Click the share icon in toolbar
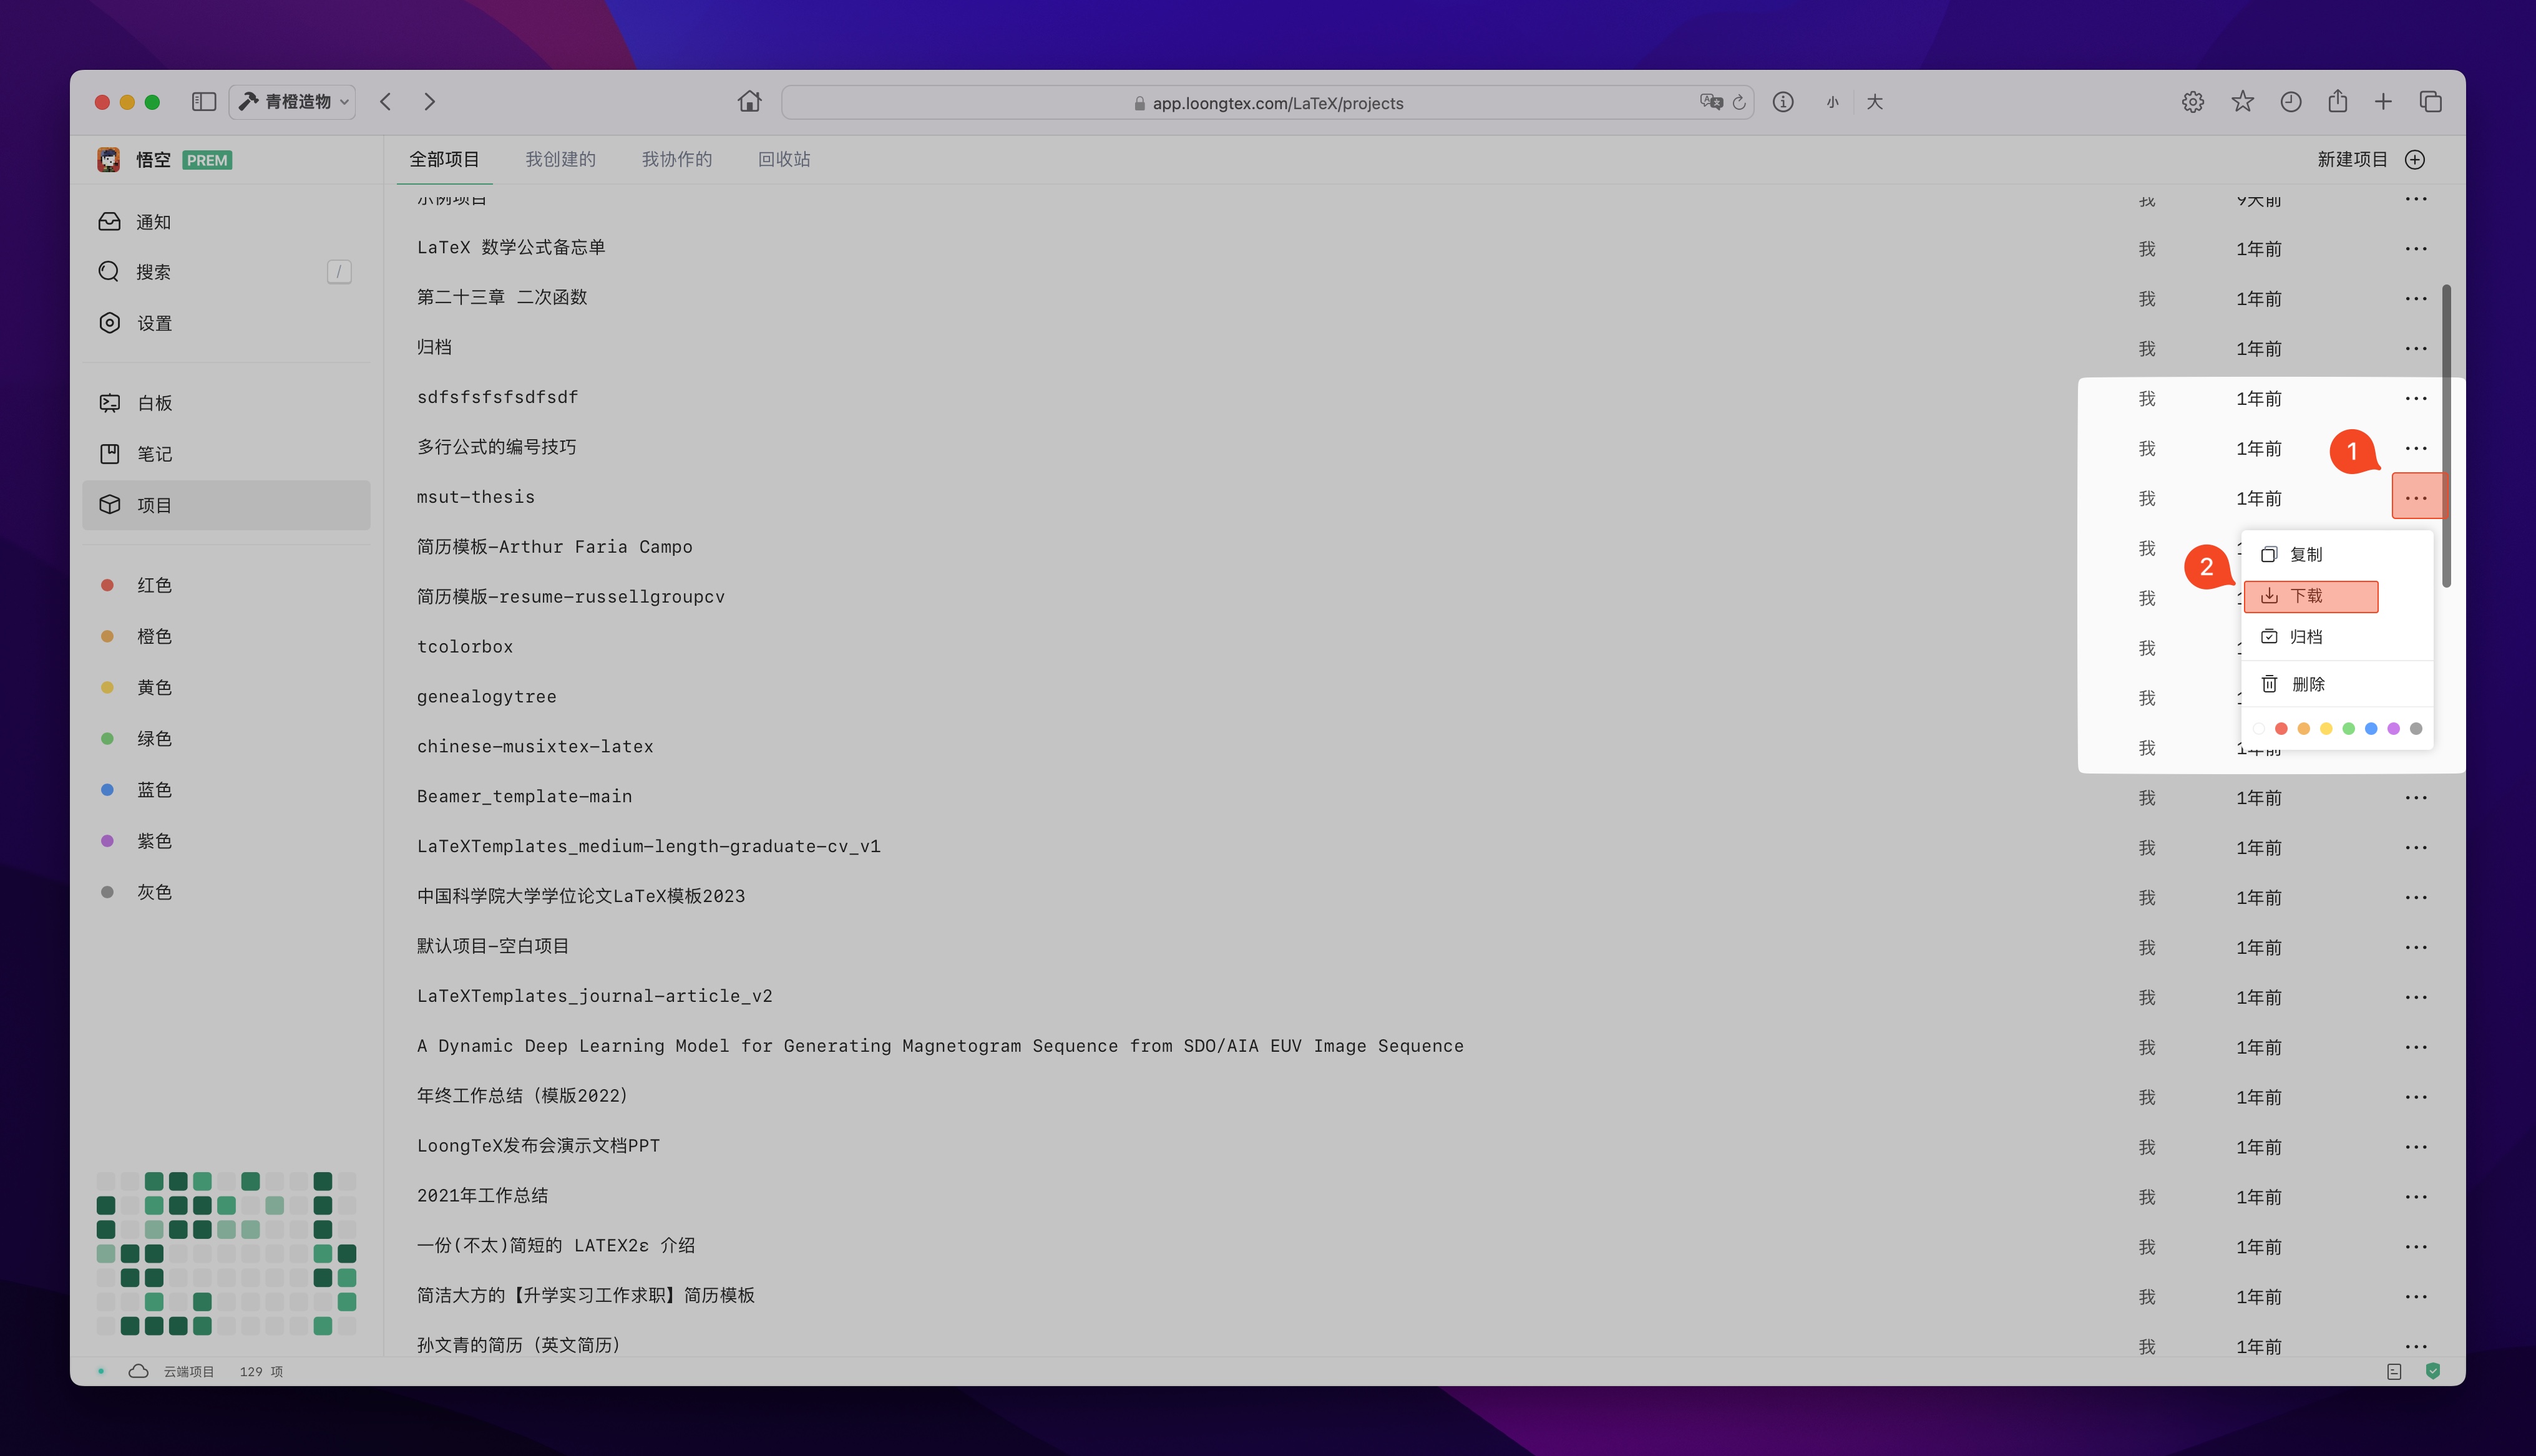The height and width of the screenshot is (1456, 2536). [x=2337, y=101]
